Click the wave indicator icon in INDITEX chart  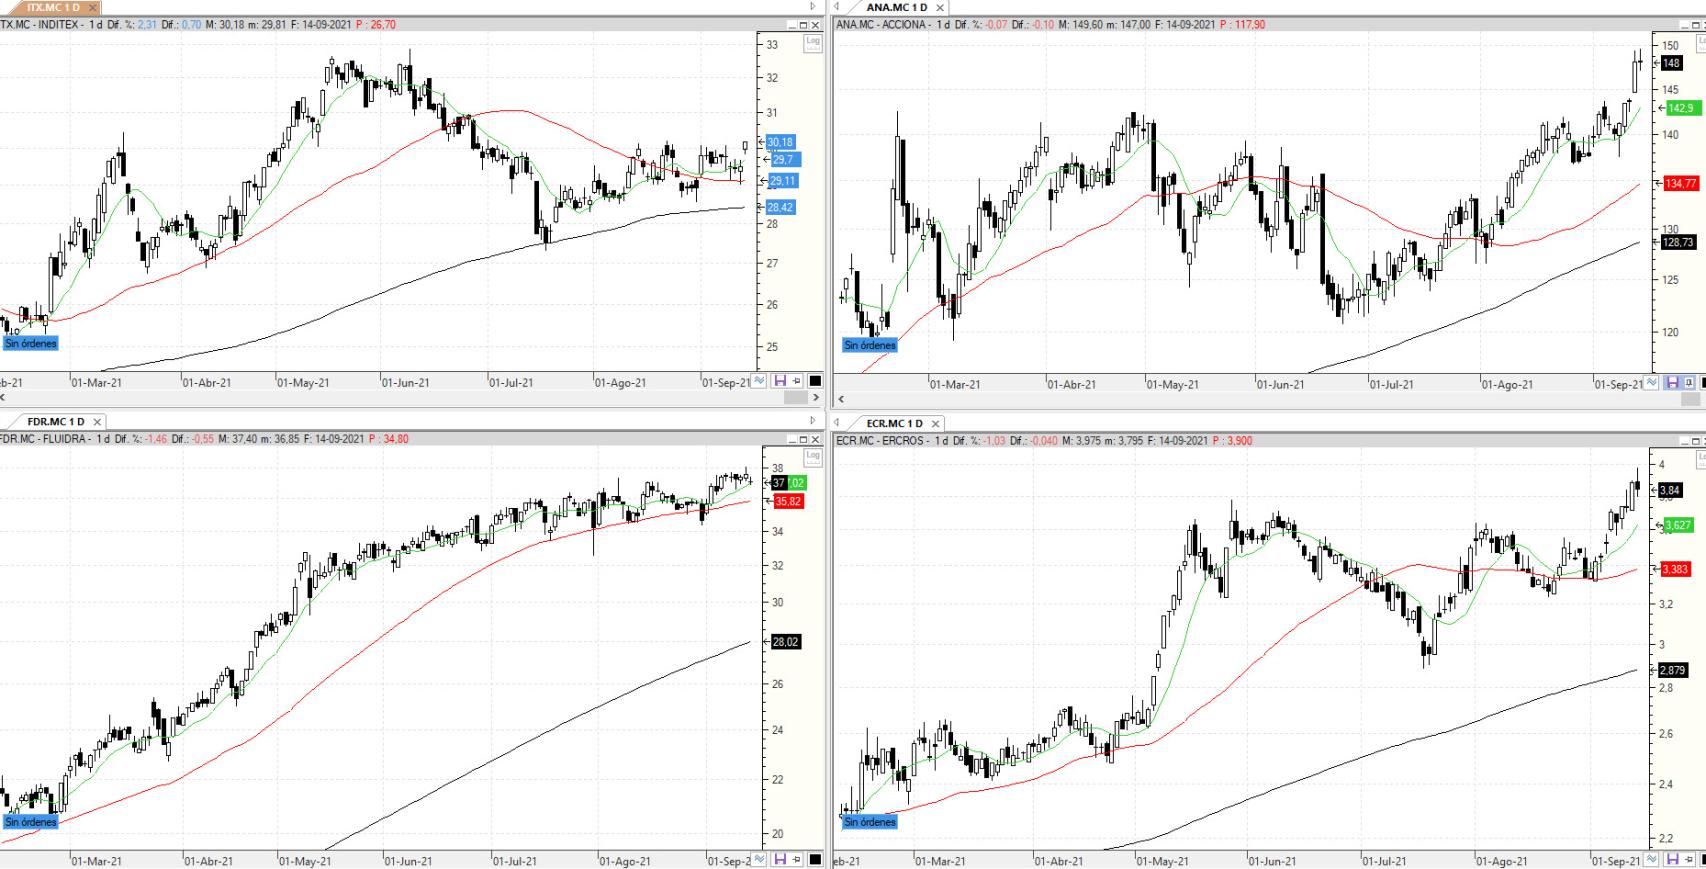760,381
